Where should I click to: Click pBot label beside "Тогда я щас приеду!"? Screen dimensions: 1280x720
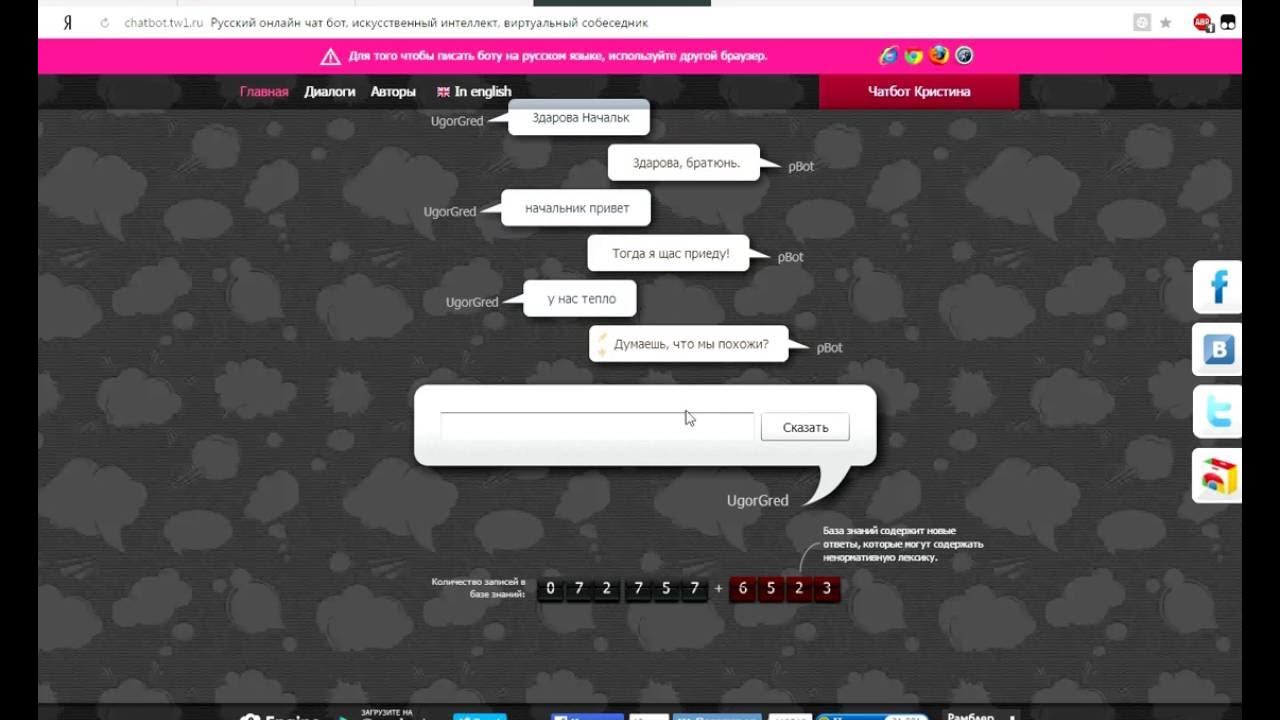click(791, 257)
